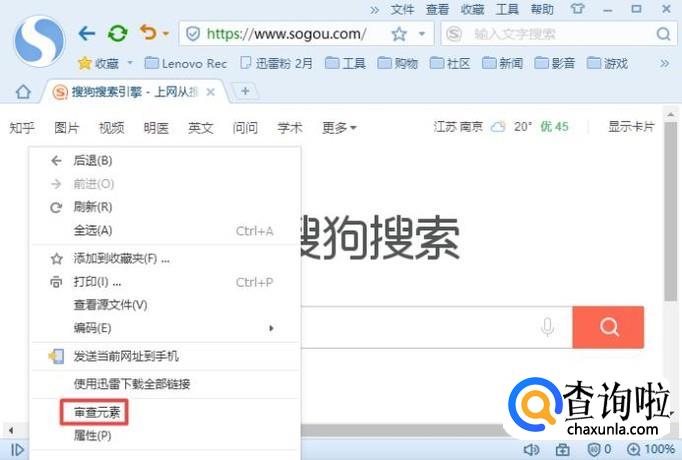Open address bar history dropdown arrow
682x460 pixels.
(421, 34)
